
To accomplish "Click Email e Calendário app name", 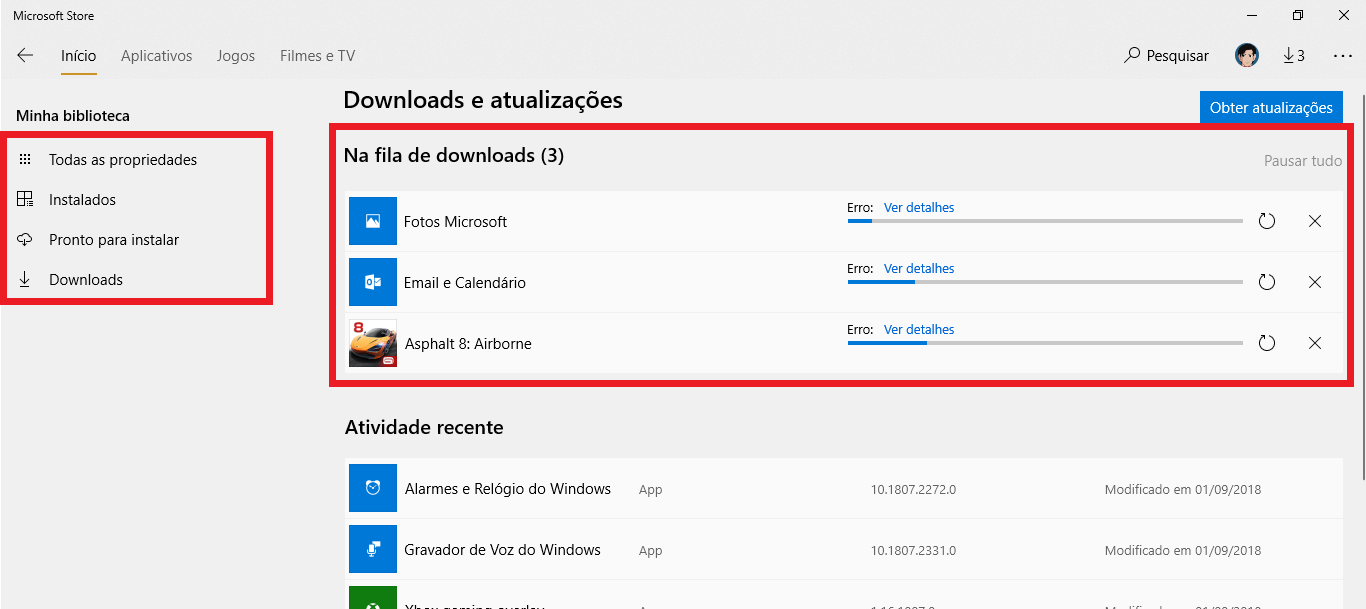I will [465, 283].
